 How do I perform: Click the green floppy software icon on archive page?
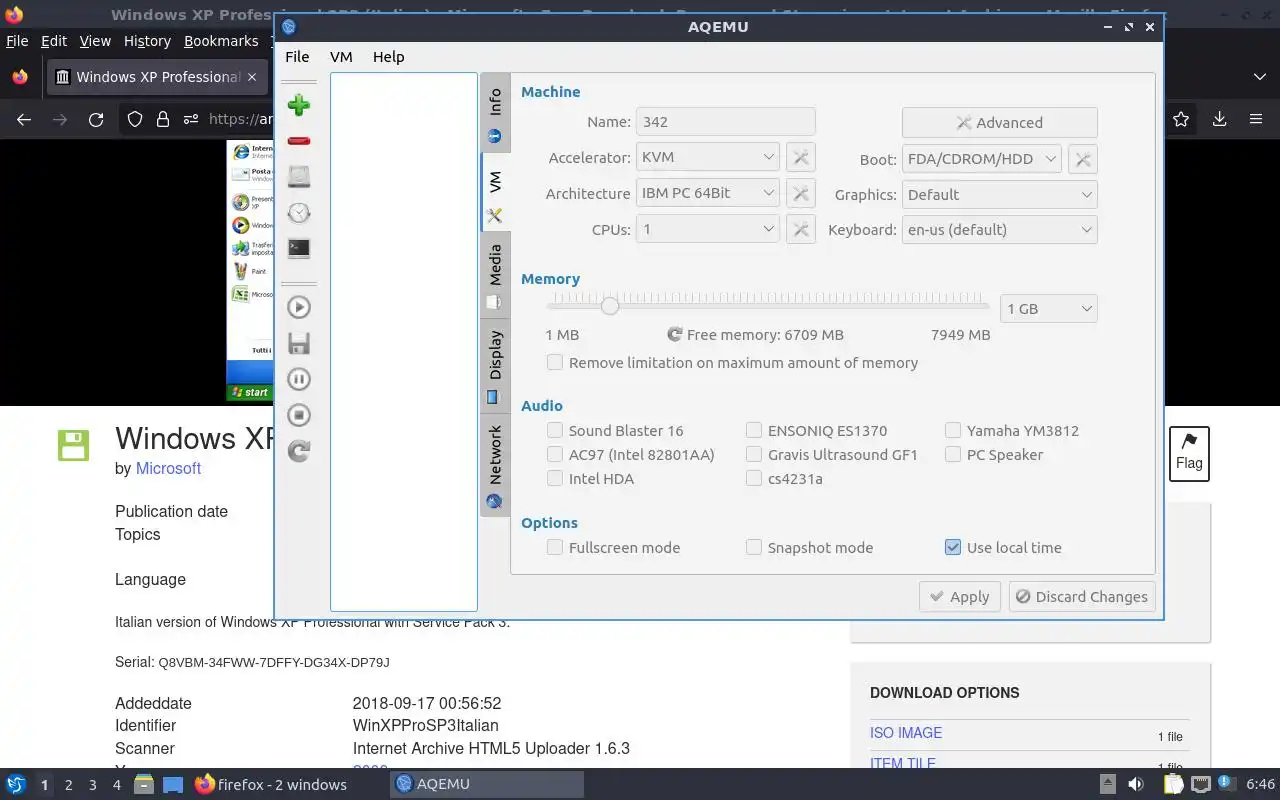pos(74,446)
